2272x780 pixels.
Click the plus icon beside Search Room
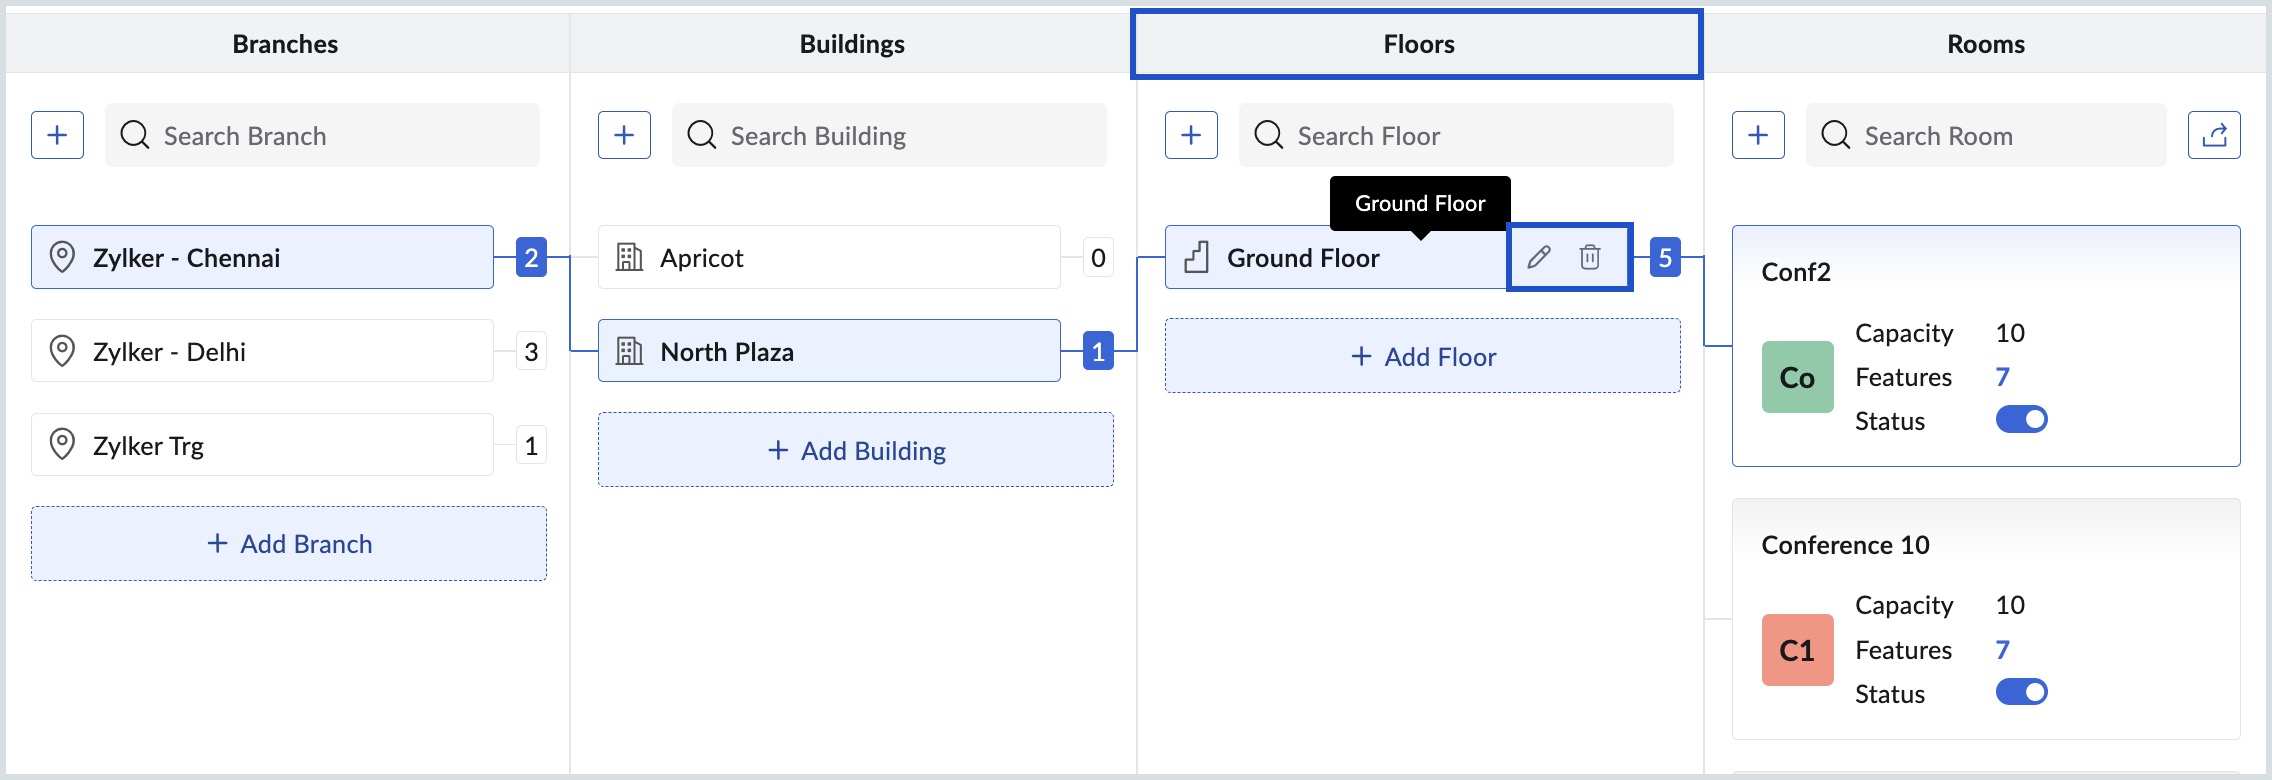click(1758, 135)
